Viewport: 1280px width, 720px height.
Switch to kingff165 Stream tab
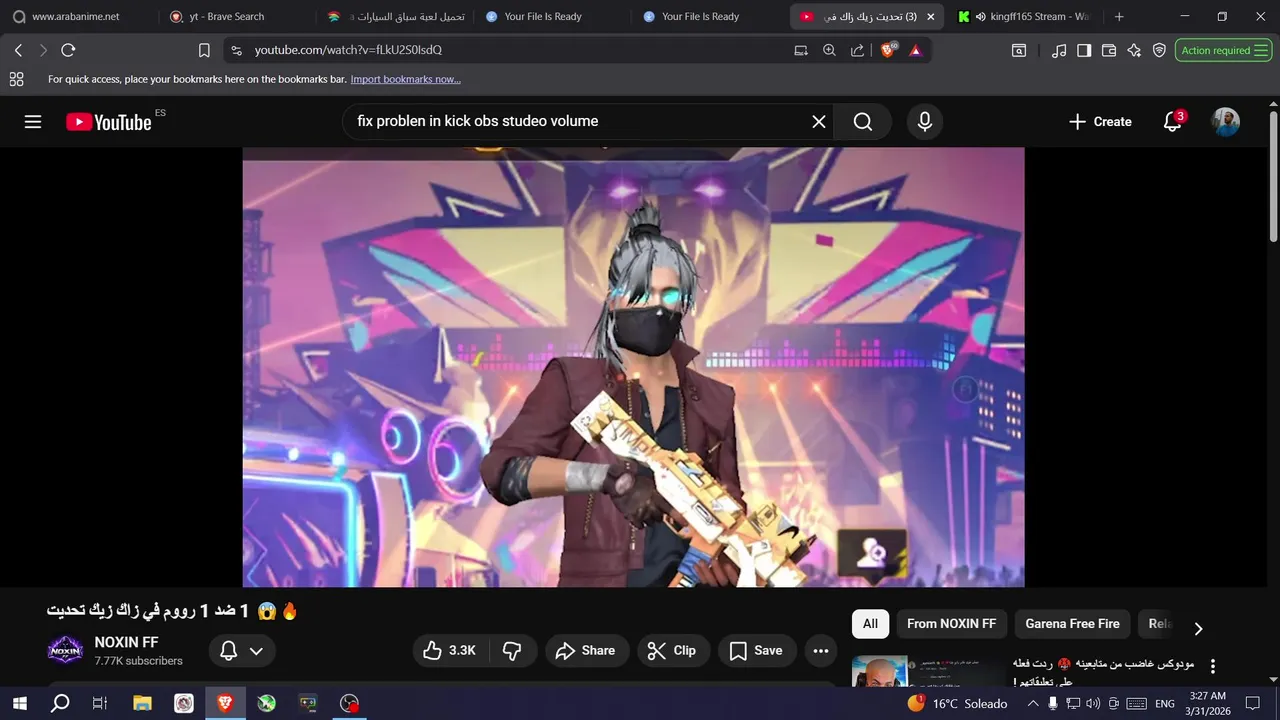coord(1025,17)
